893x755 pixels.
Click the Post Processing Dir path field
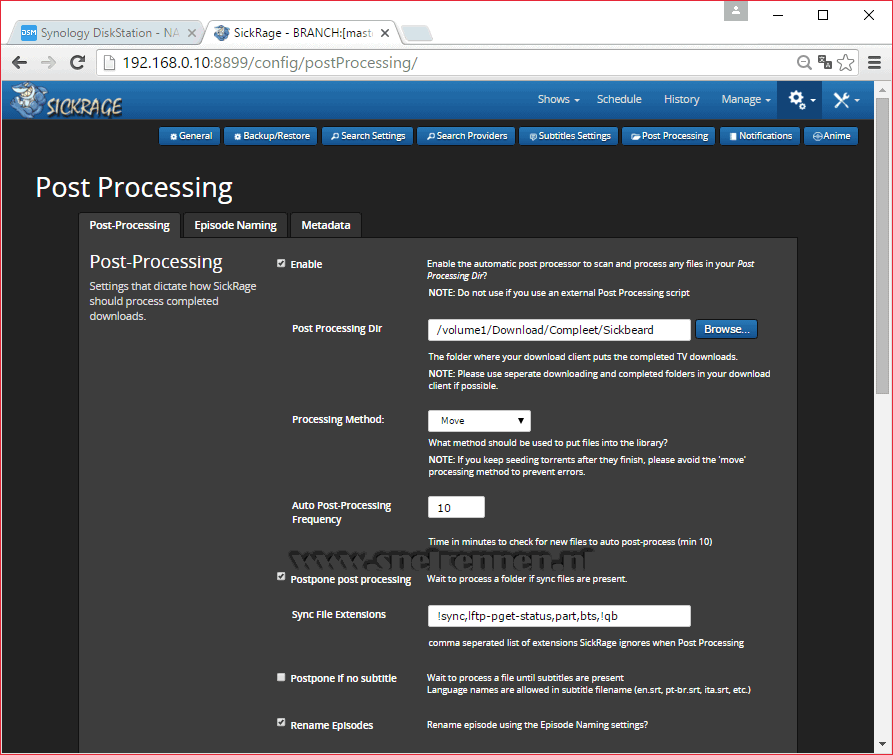pyautogui.click(x=559, y=330)
